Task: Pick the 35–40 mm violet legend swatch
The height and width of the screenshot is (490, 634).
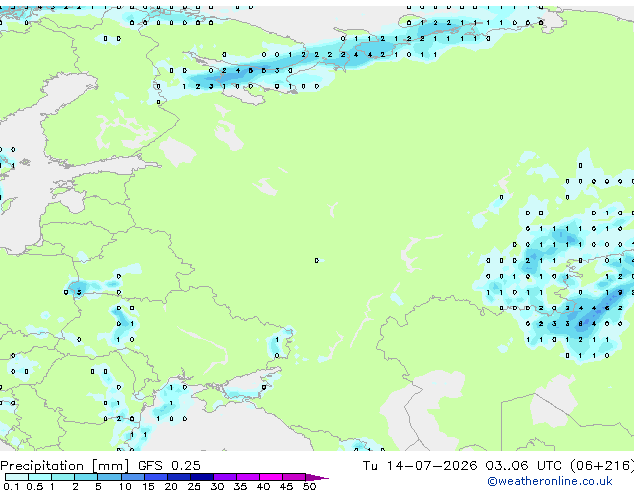Action: point(248,477)
